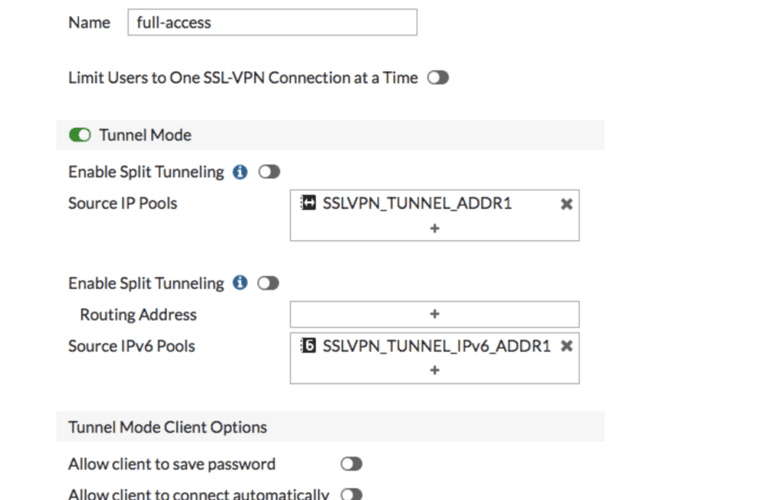Remove SSLVPN_TUNNEL_IPv6_ADDR1 with the X icon

[x=567, y=346]
